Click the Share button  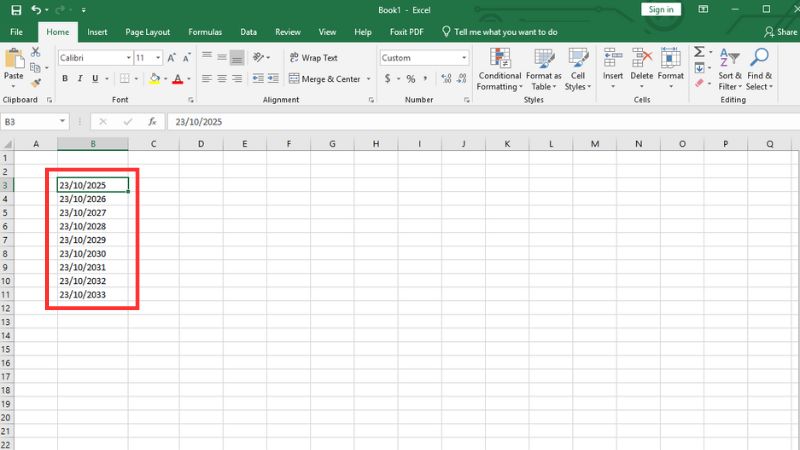[780, 32]
